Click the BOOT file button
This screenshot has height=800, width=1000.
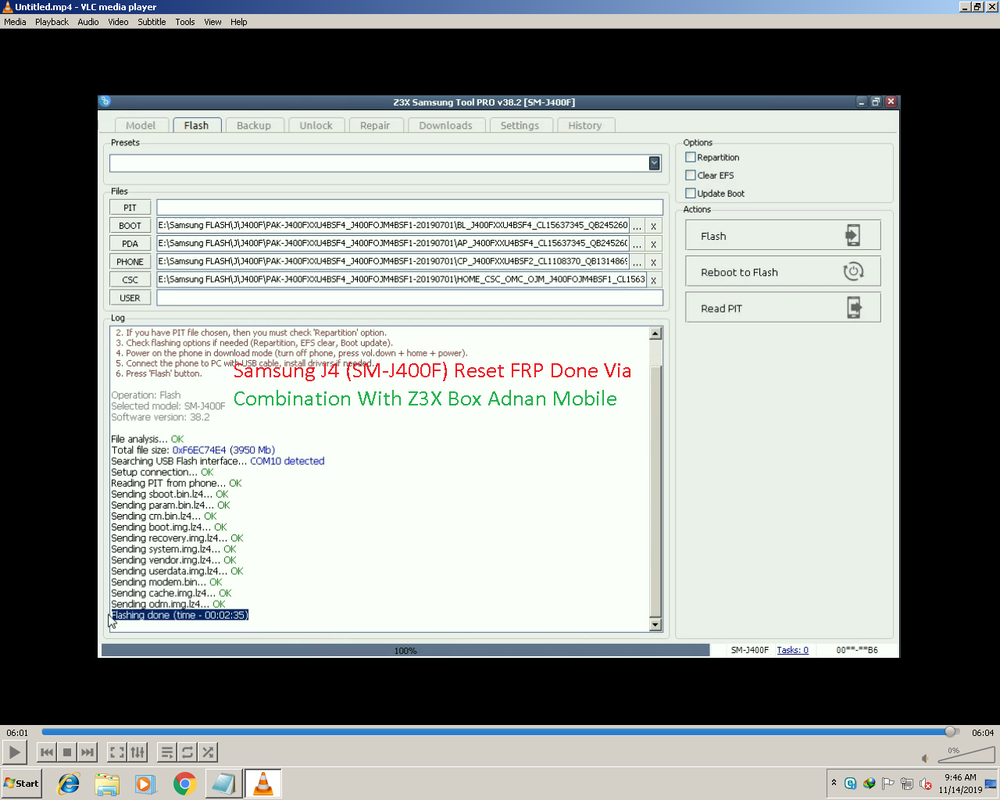(x=130, y=225)
